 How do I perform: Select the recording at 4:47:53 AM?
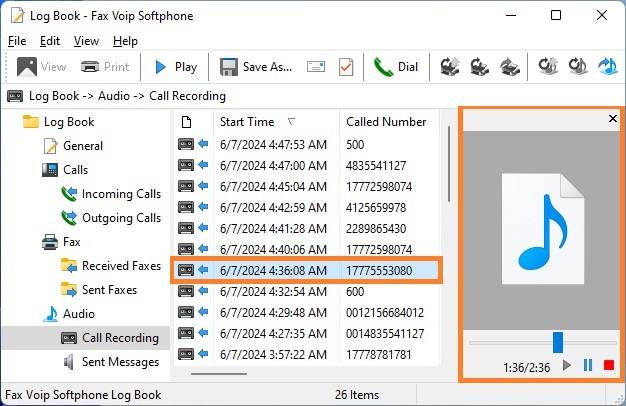(306, 145)
